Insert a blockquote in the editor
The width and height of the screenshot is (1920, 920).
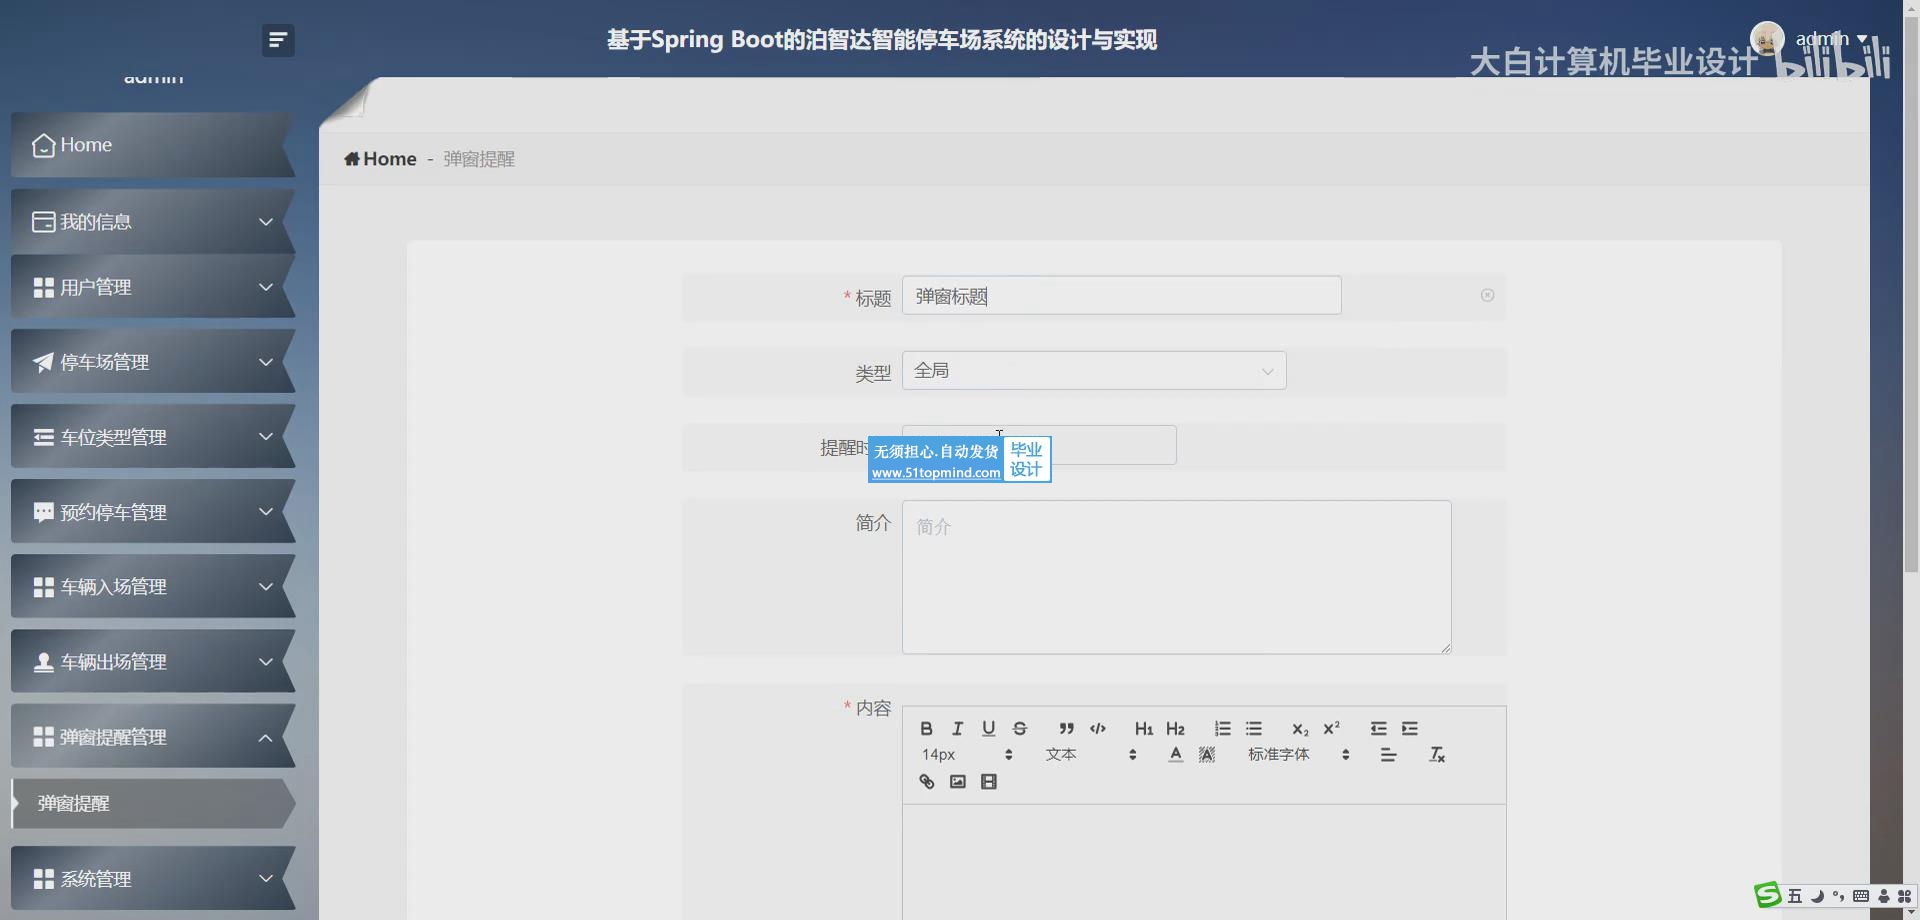click(1067, 728)
